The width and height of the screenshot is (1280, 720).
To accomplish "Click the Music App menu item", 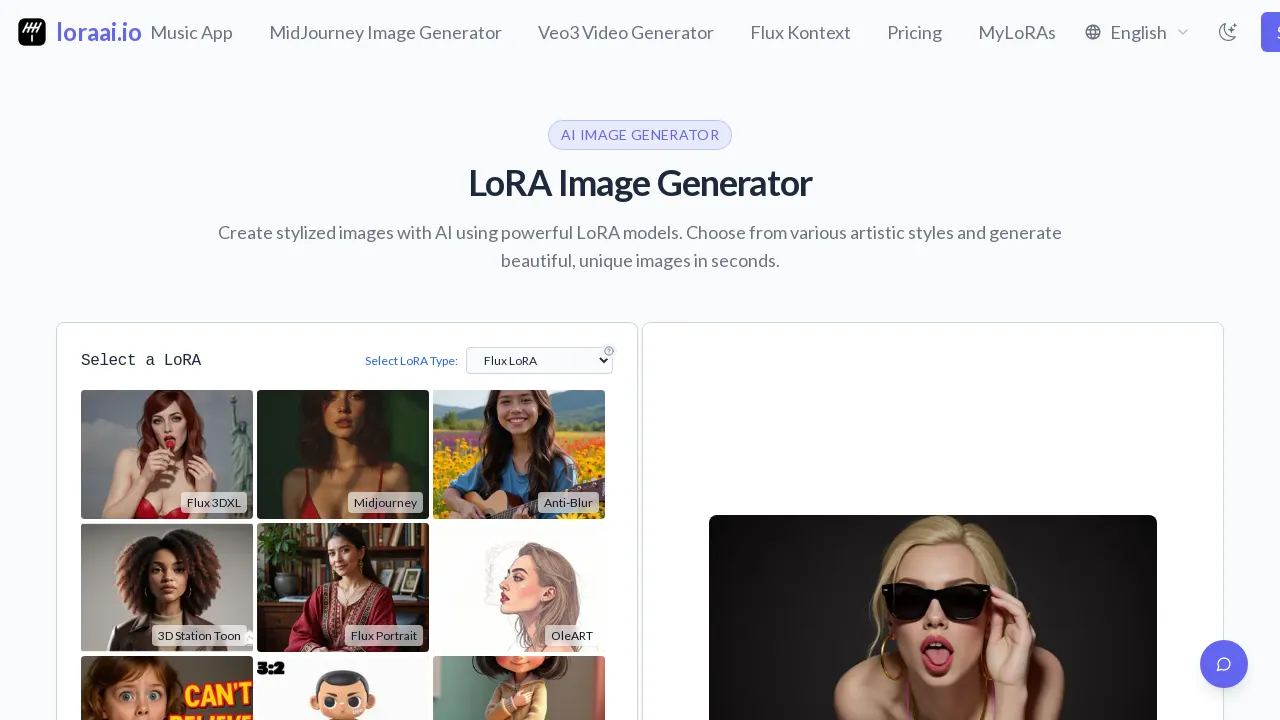I will tap(191, 32).
